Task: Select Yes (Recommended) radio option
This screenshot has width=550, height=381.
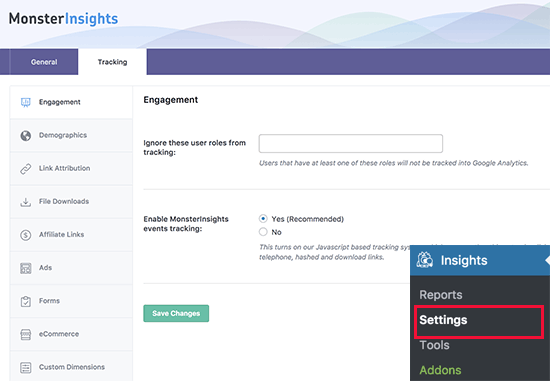Action: 263,219
